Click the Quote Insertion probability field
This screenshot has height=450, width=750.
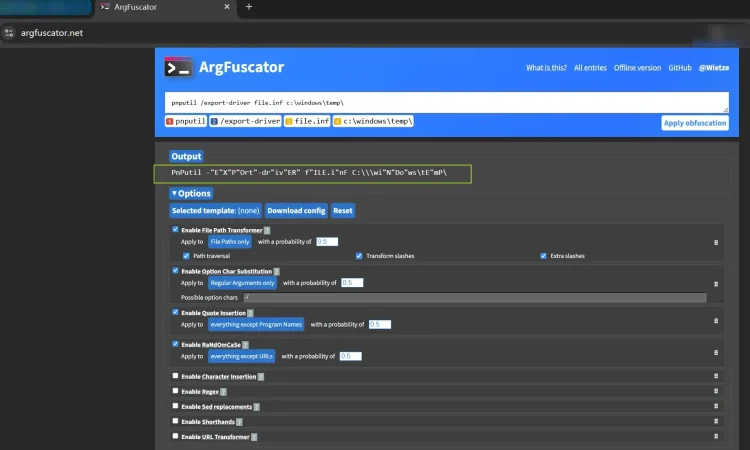[x=380, y=324]
